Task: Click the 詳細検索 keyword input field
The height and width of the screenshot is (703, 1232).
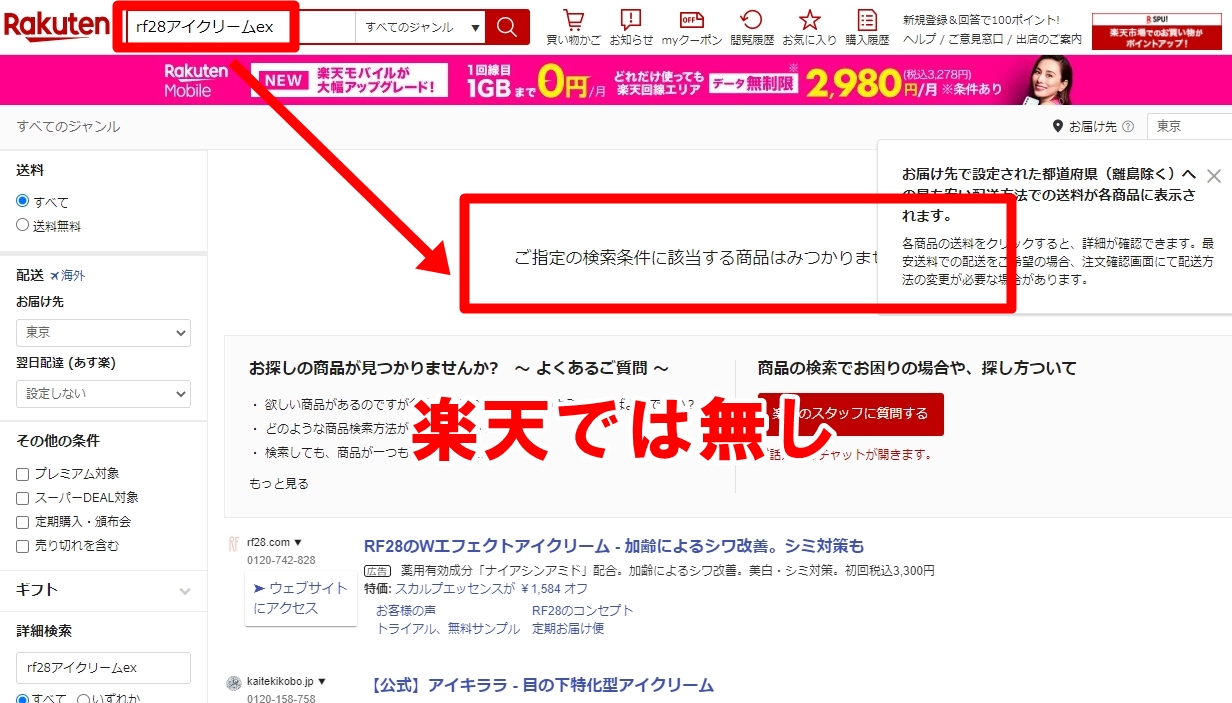Action: 103,668
